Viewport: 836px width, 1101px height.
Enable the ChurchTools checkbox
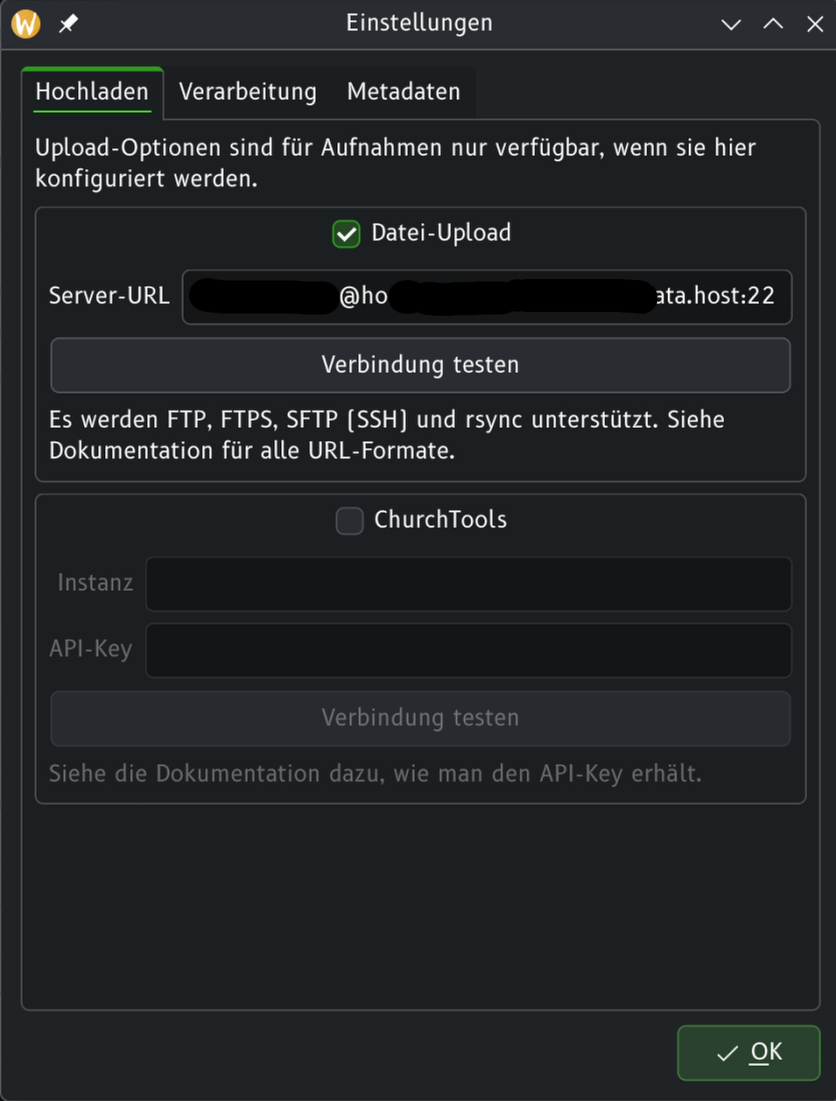tap(349, 521)
